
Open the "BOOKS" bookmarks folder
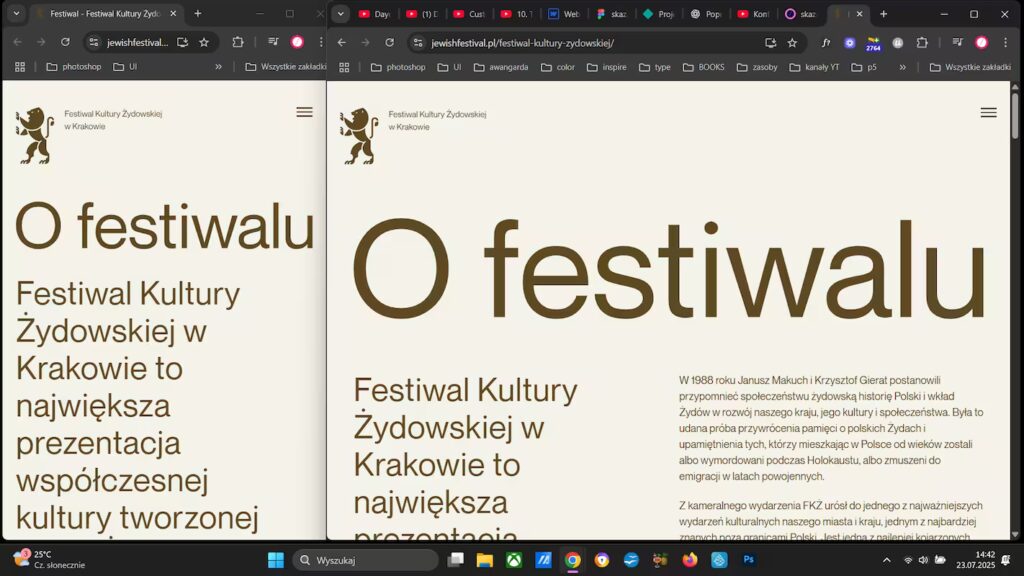tap(703, 67)
